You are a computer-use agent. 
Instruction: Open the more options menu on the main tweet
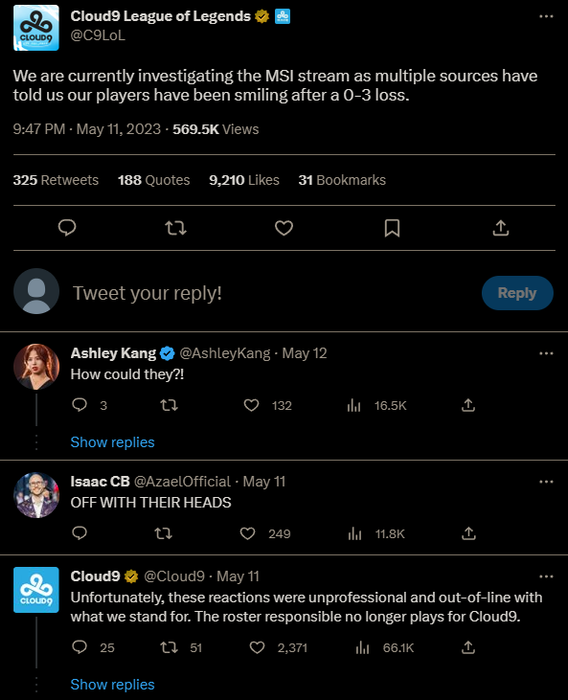546,17
